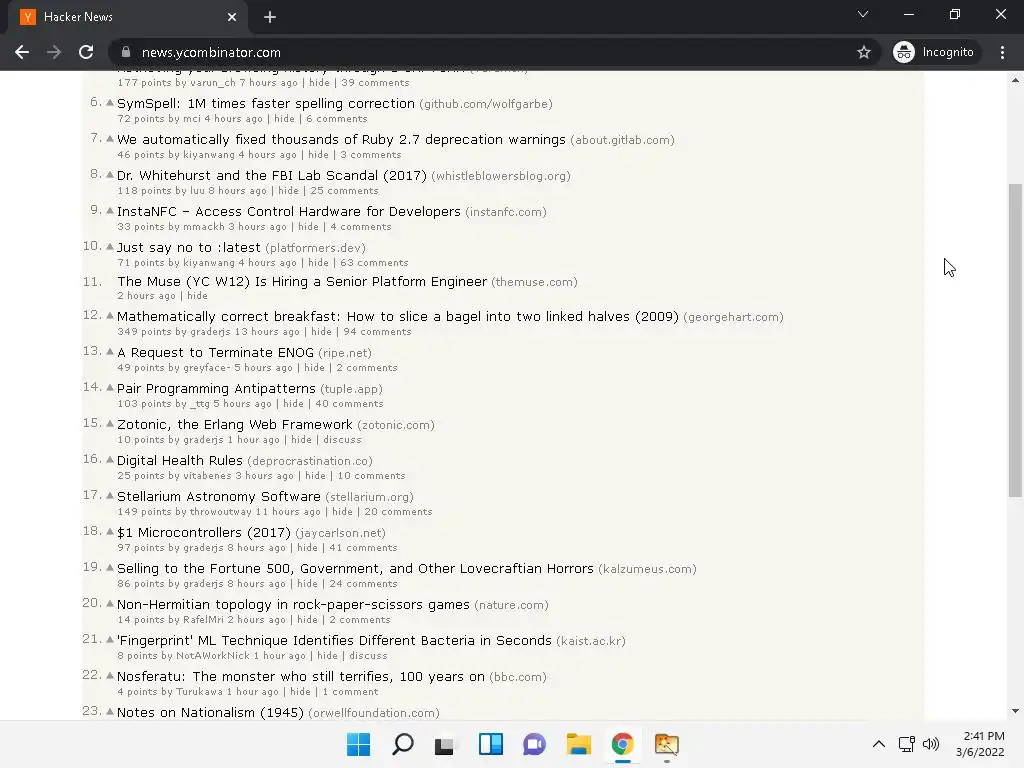Upvote the Fortune 500 Lovecraftian Horrors story
Image resolution: width=1024 pixels, height=768 pixels.
click(110, 568)
